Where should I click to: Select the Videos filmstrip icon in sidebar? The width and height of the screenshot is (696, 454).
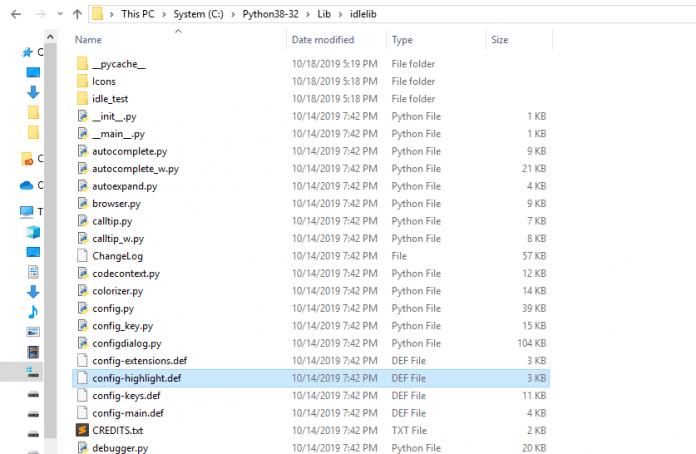33,351
